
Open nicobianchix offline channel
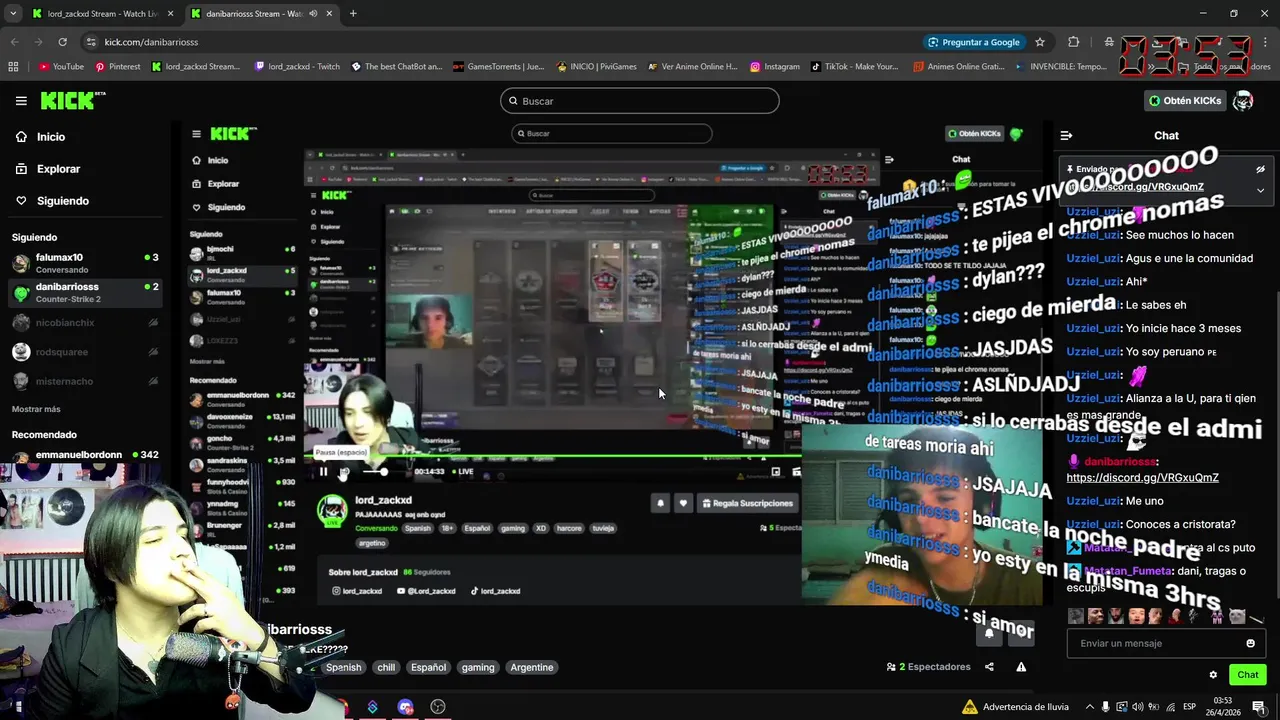tap(84, 323)
